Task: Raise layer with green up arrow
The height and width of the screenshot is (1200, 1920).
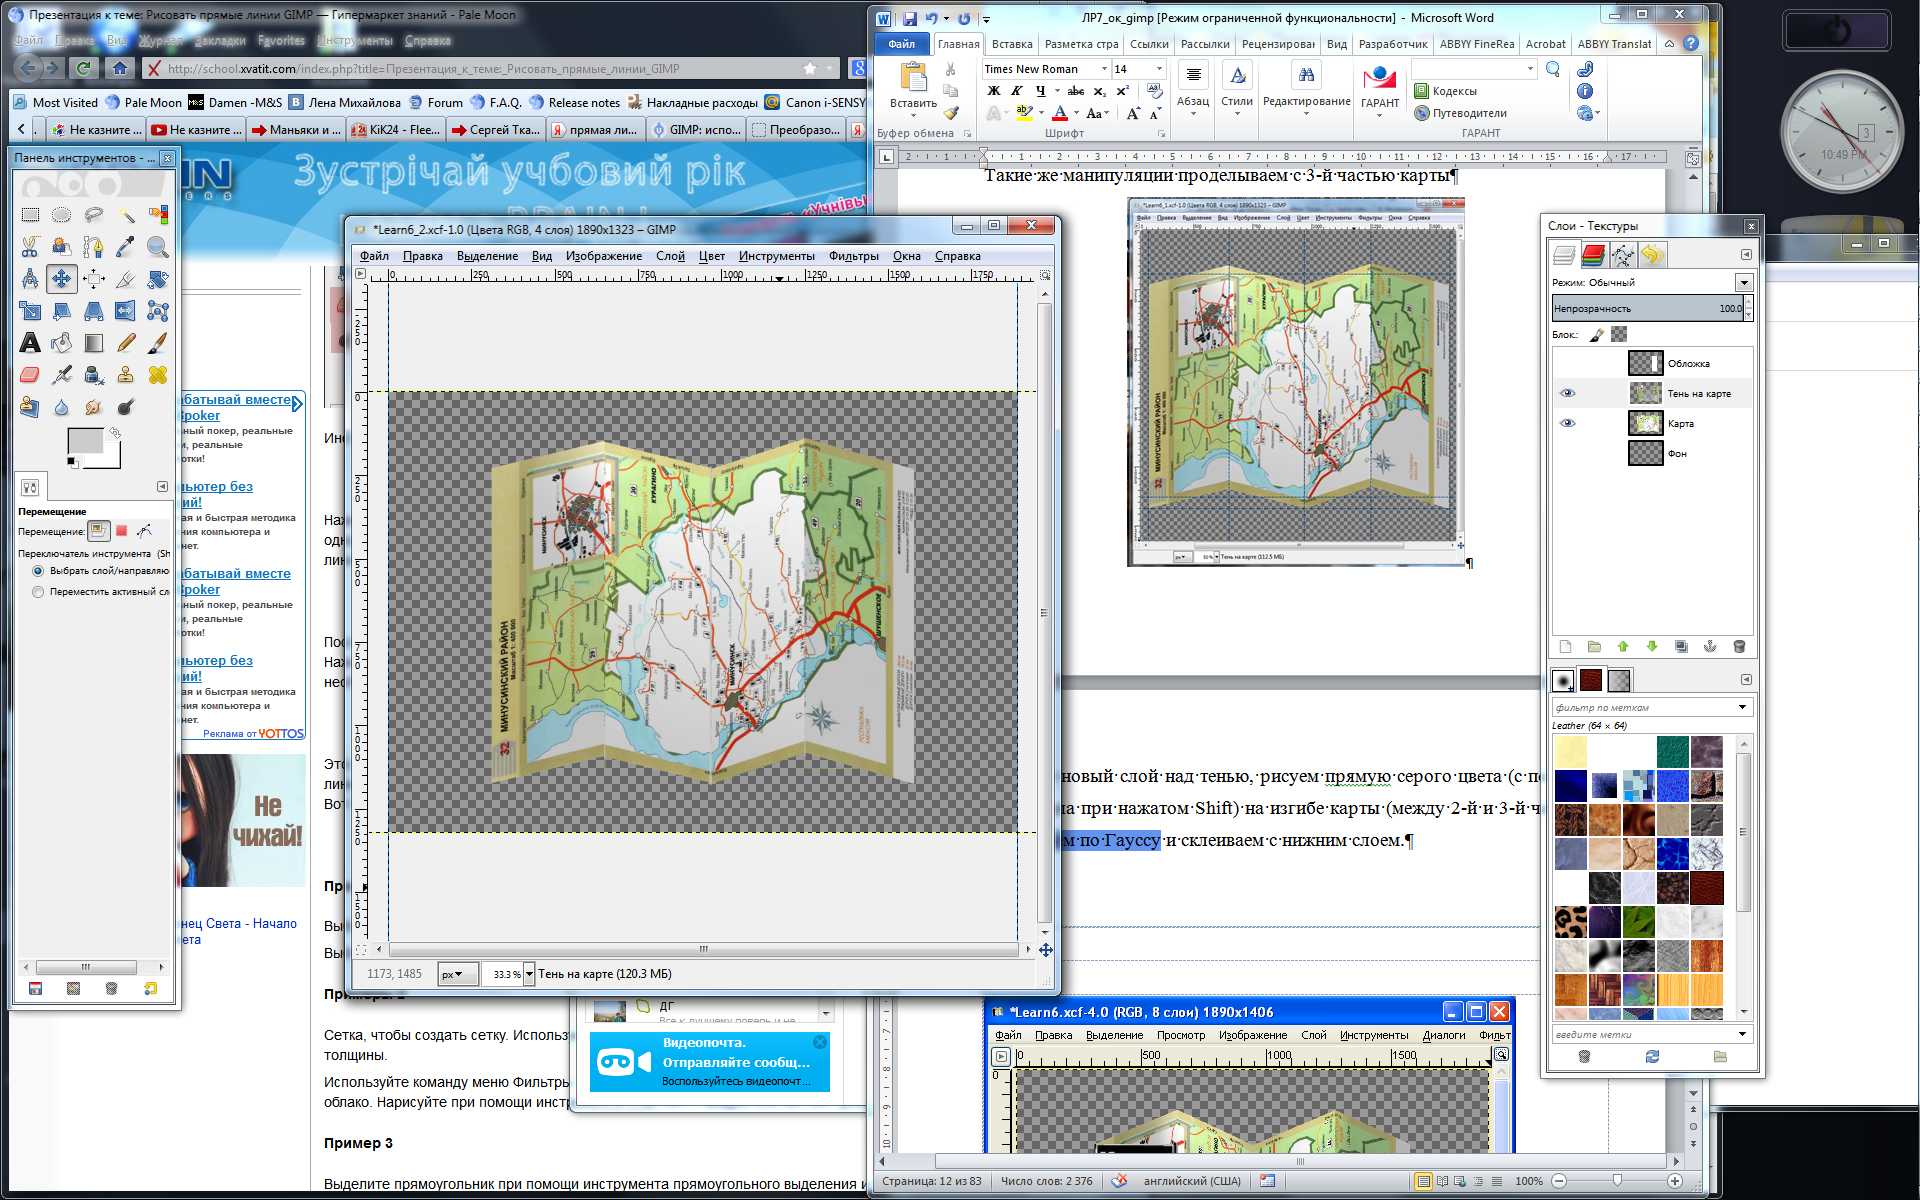Action: pos(1623,647)
